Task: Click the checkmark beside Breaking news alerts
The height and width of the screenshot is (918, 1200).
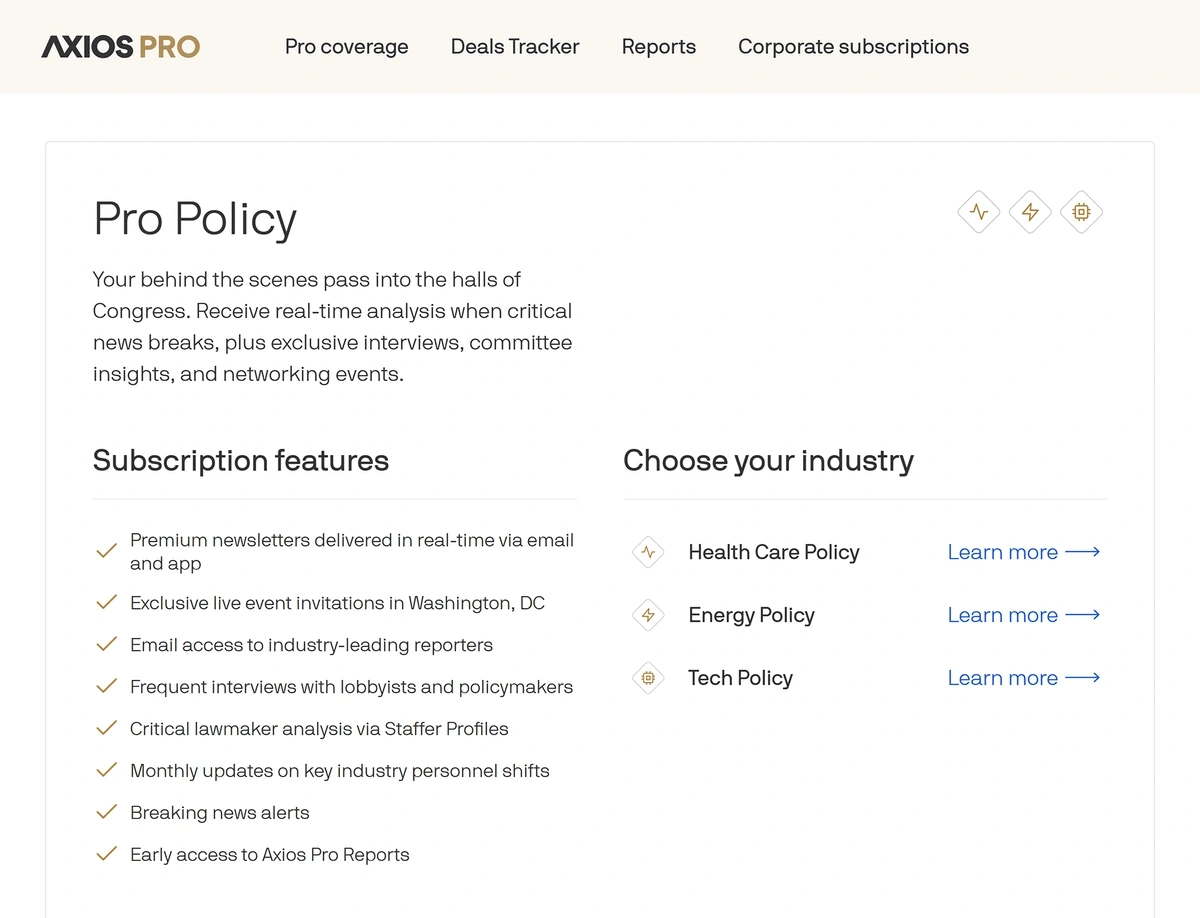Action: click(106, 813)
